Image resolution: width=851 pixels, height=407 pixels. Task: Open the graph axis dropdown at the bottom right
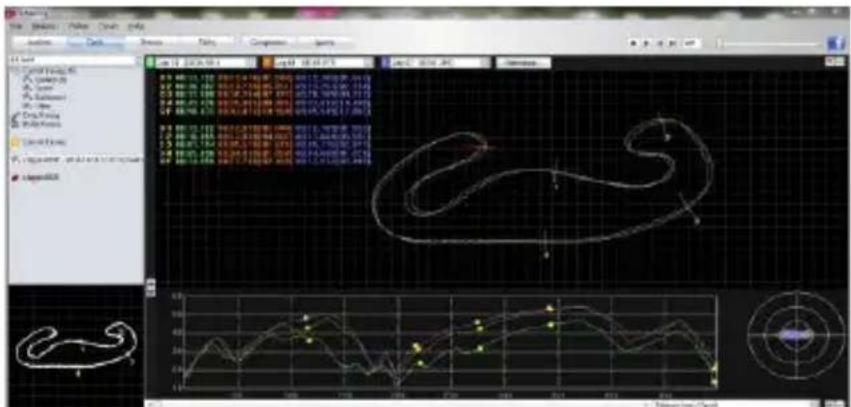click(734, 404)
